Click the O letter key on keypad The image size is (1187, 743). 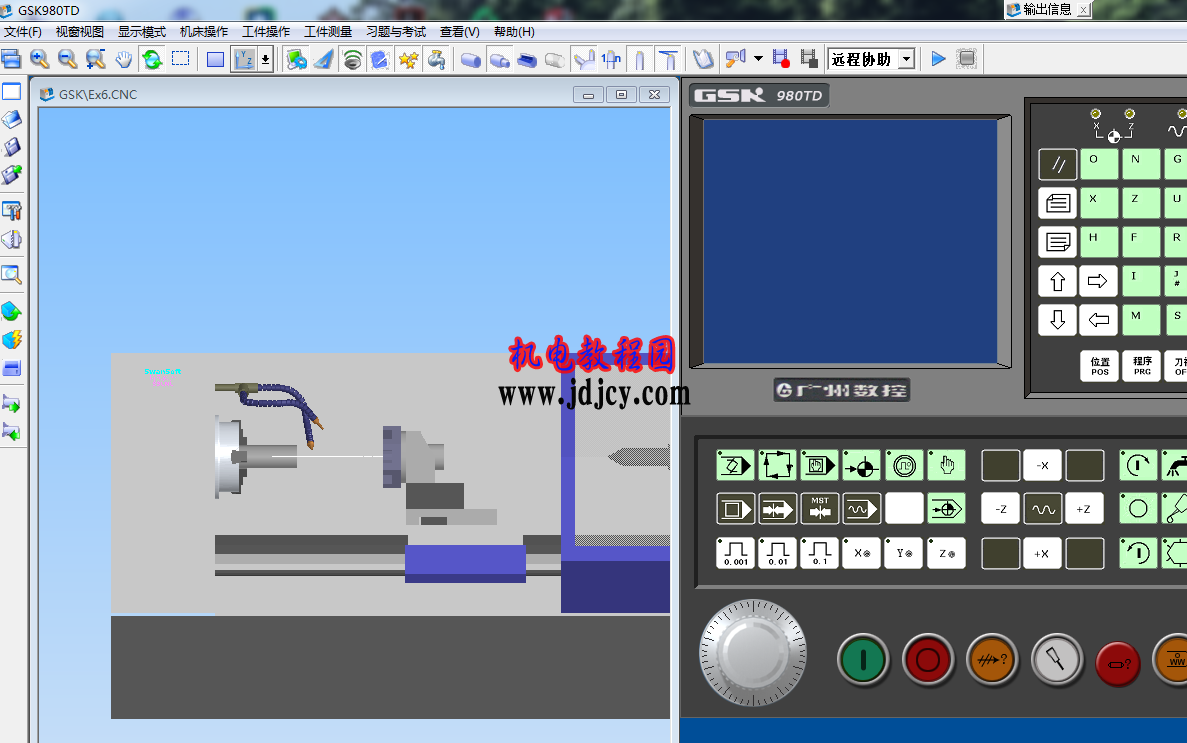pyautogui.click(x=1099, y=164)
